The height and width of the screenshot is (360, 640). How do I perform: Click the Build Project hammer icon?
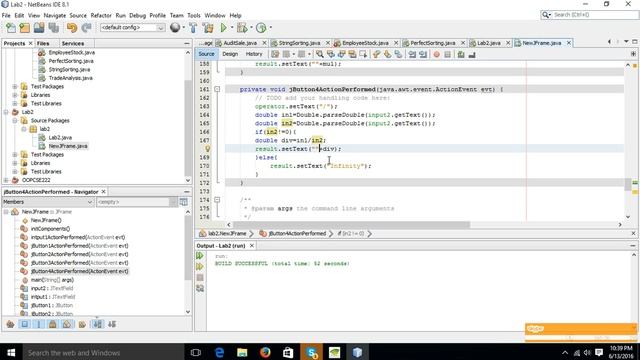click(x=193, y=28)
